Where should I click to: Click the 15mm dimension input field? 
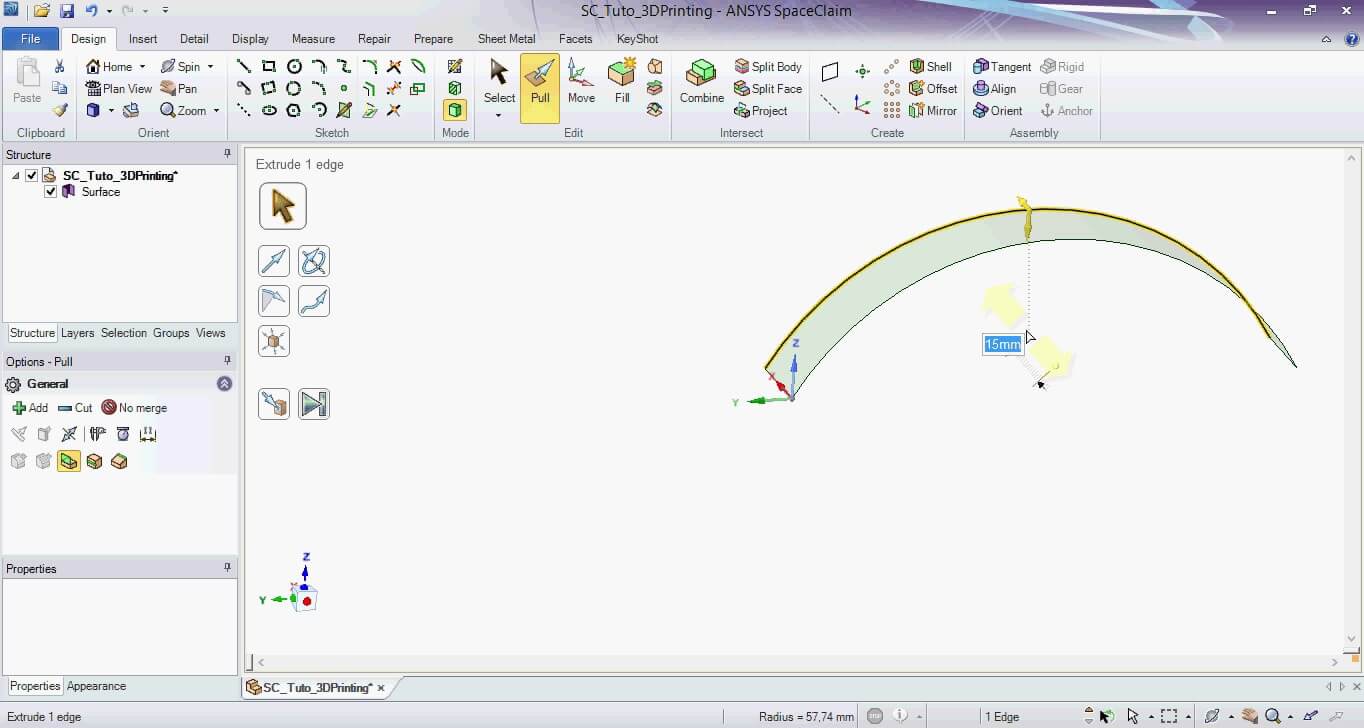(x=1002, y=345)
